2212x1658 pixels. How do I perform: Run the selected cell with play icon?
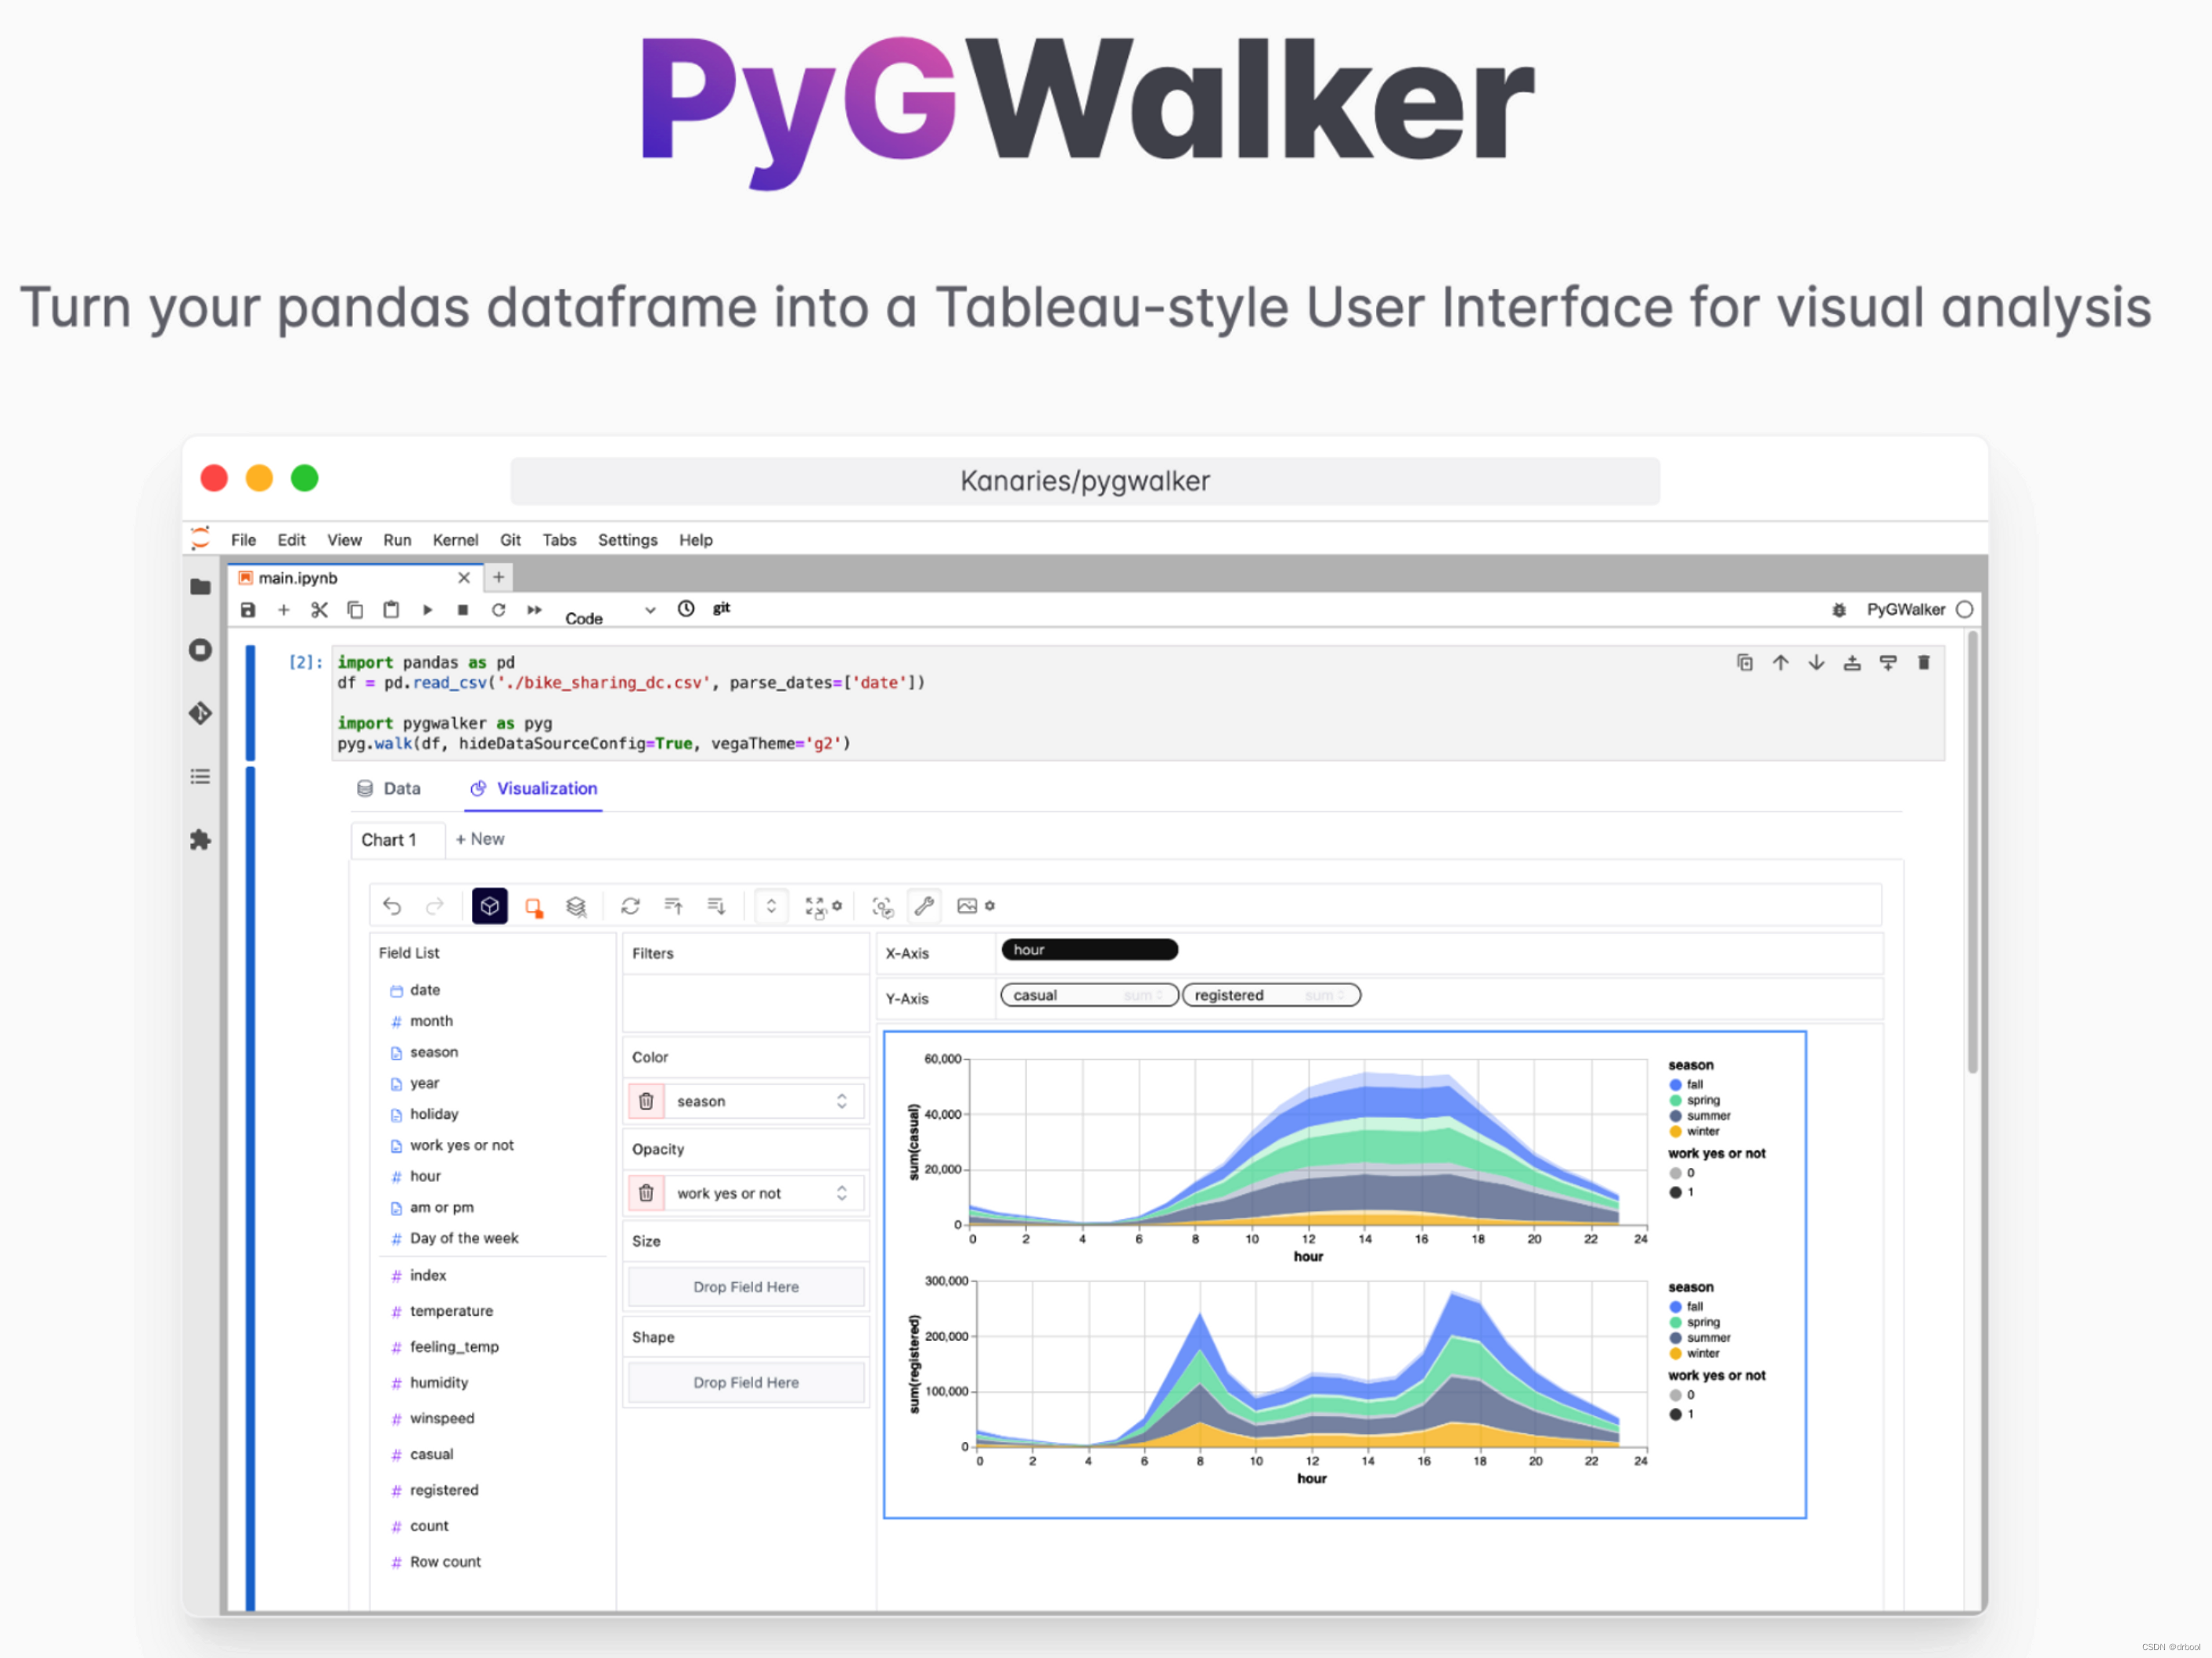pyautogui.click(x=427, y=609)
